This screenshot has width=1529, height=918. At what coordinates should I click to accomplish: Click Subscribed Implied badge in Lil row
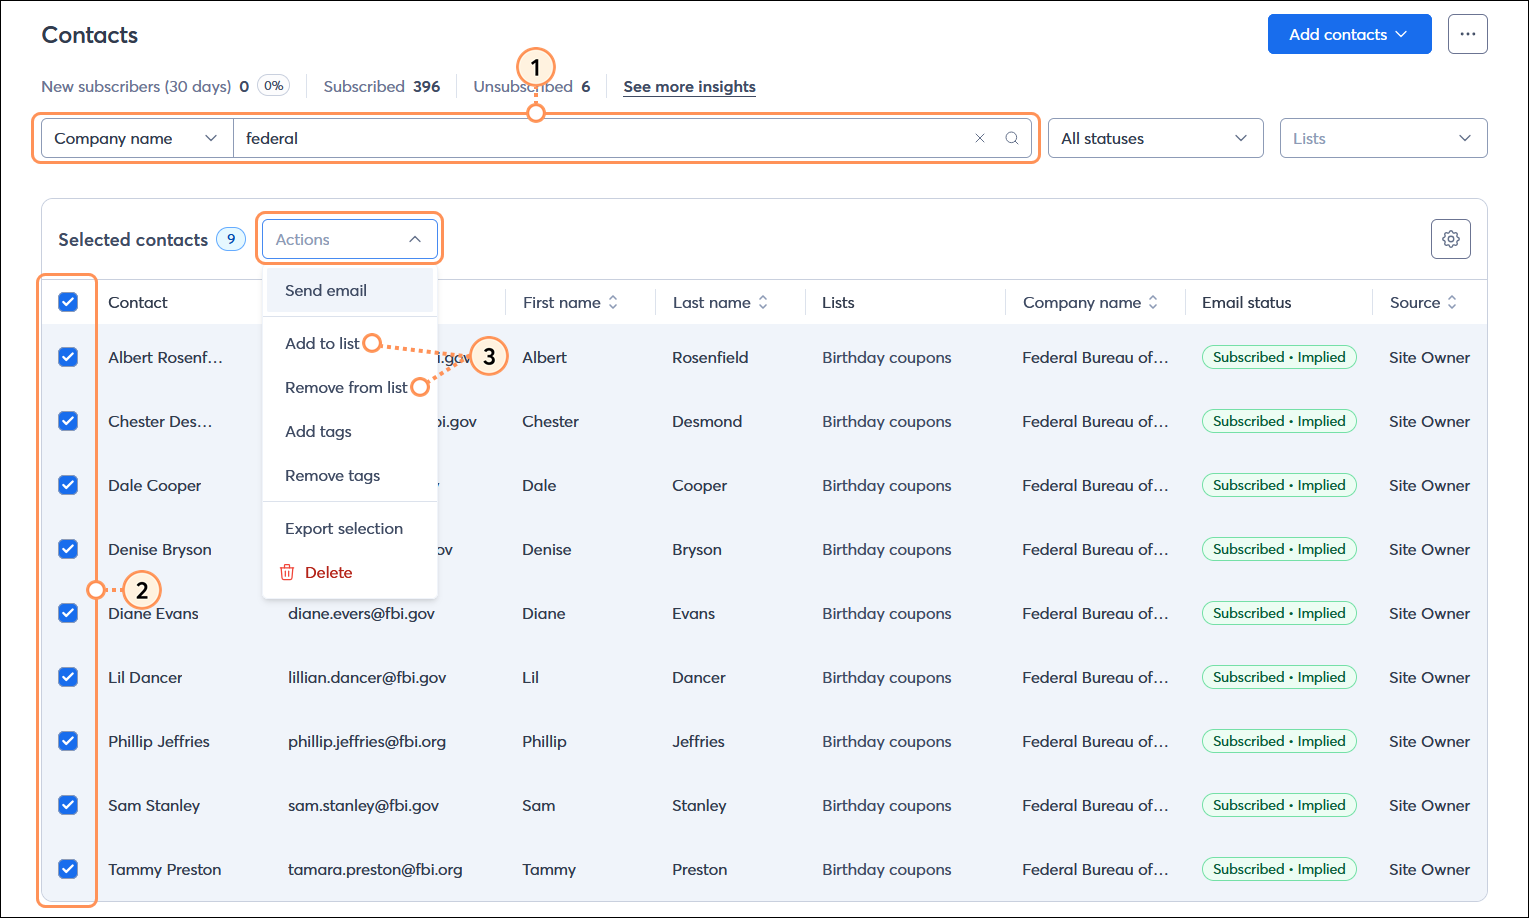click(1279, 677)
